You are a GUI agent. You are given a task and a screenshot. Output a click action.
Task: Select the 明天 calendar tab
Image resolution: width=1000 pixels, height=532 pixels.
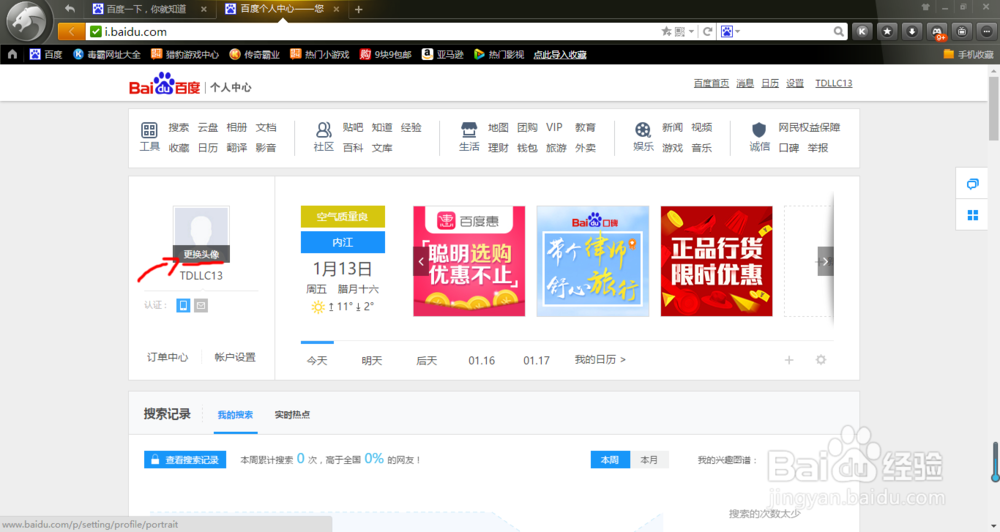(372, 360)
